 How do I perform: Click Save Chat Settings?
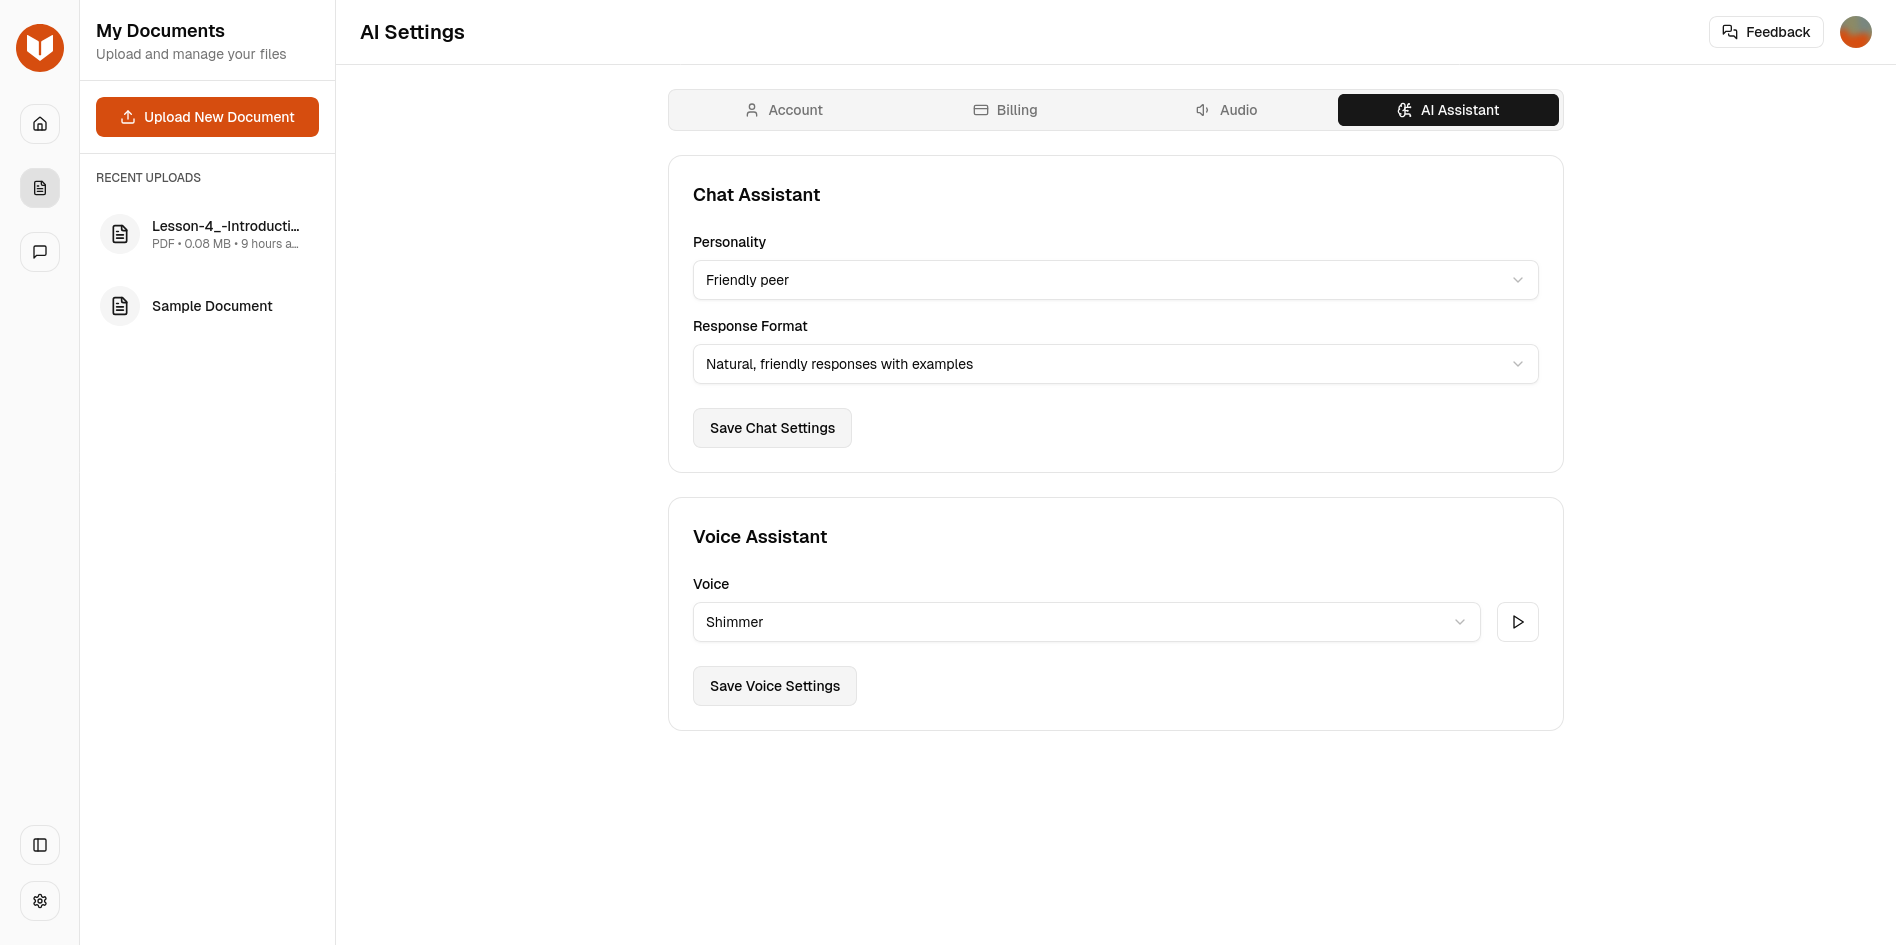pos(772,428)
